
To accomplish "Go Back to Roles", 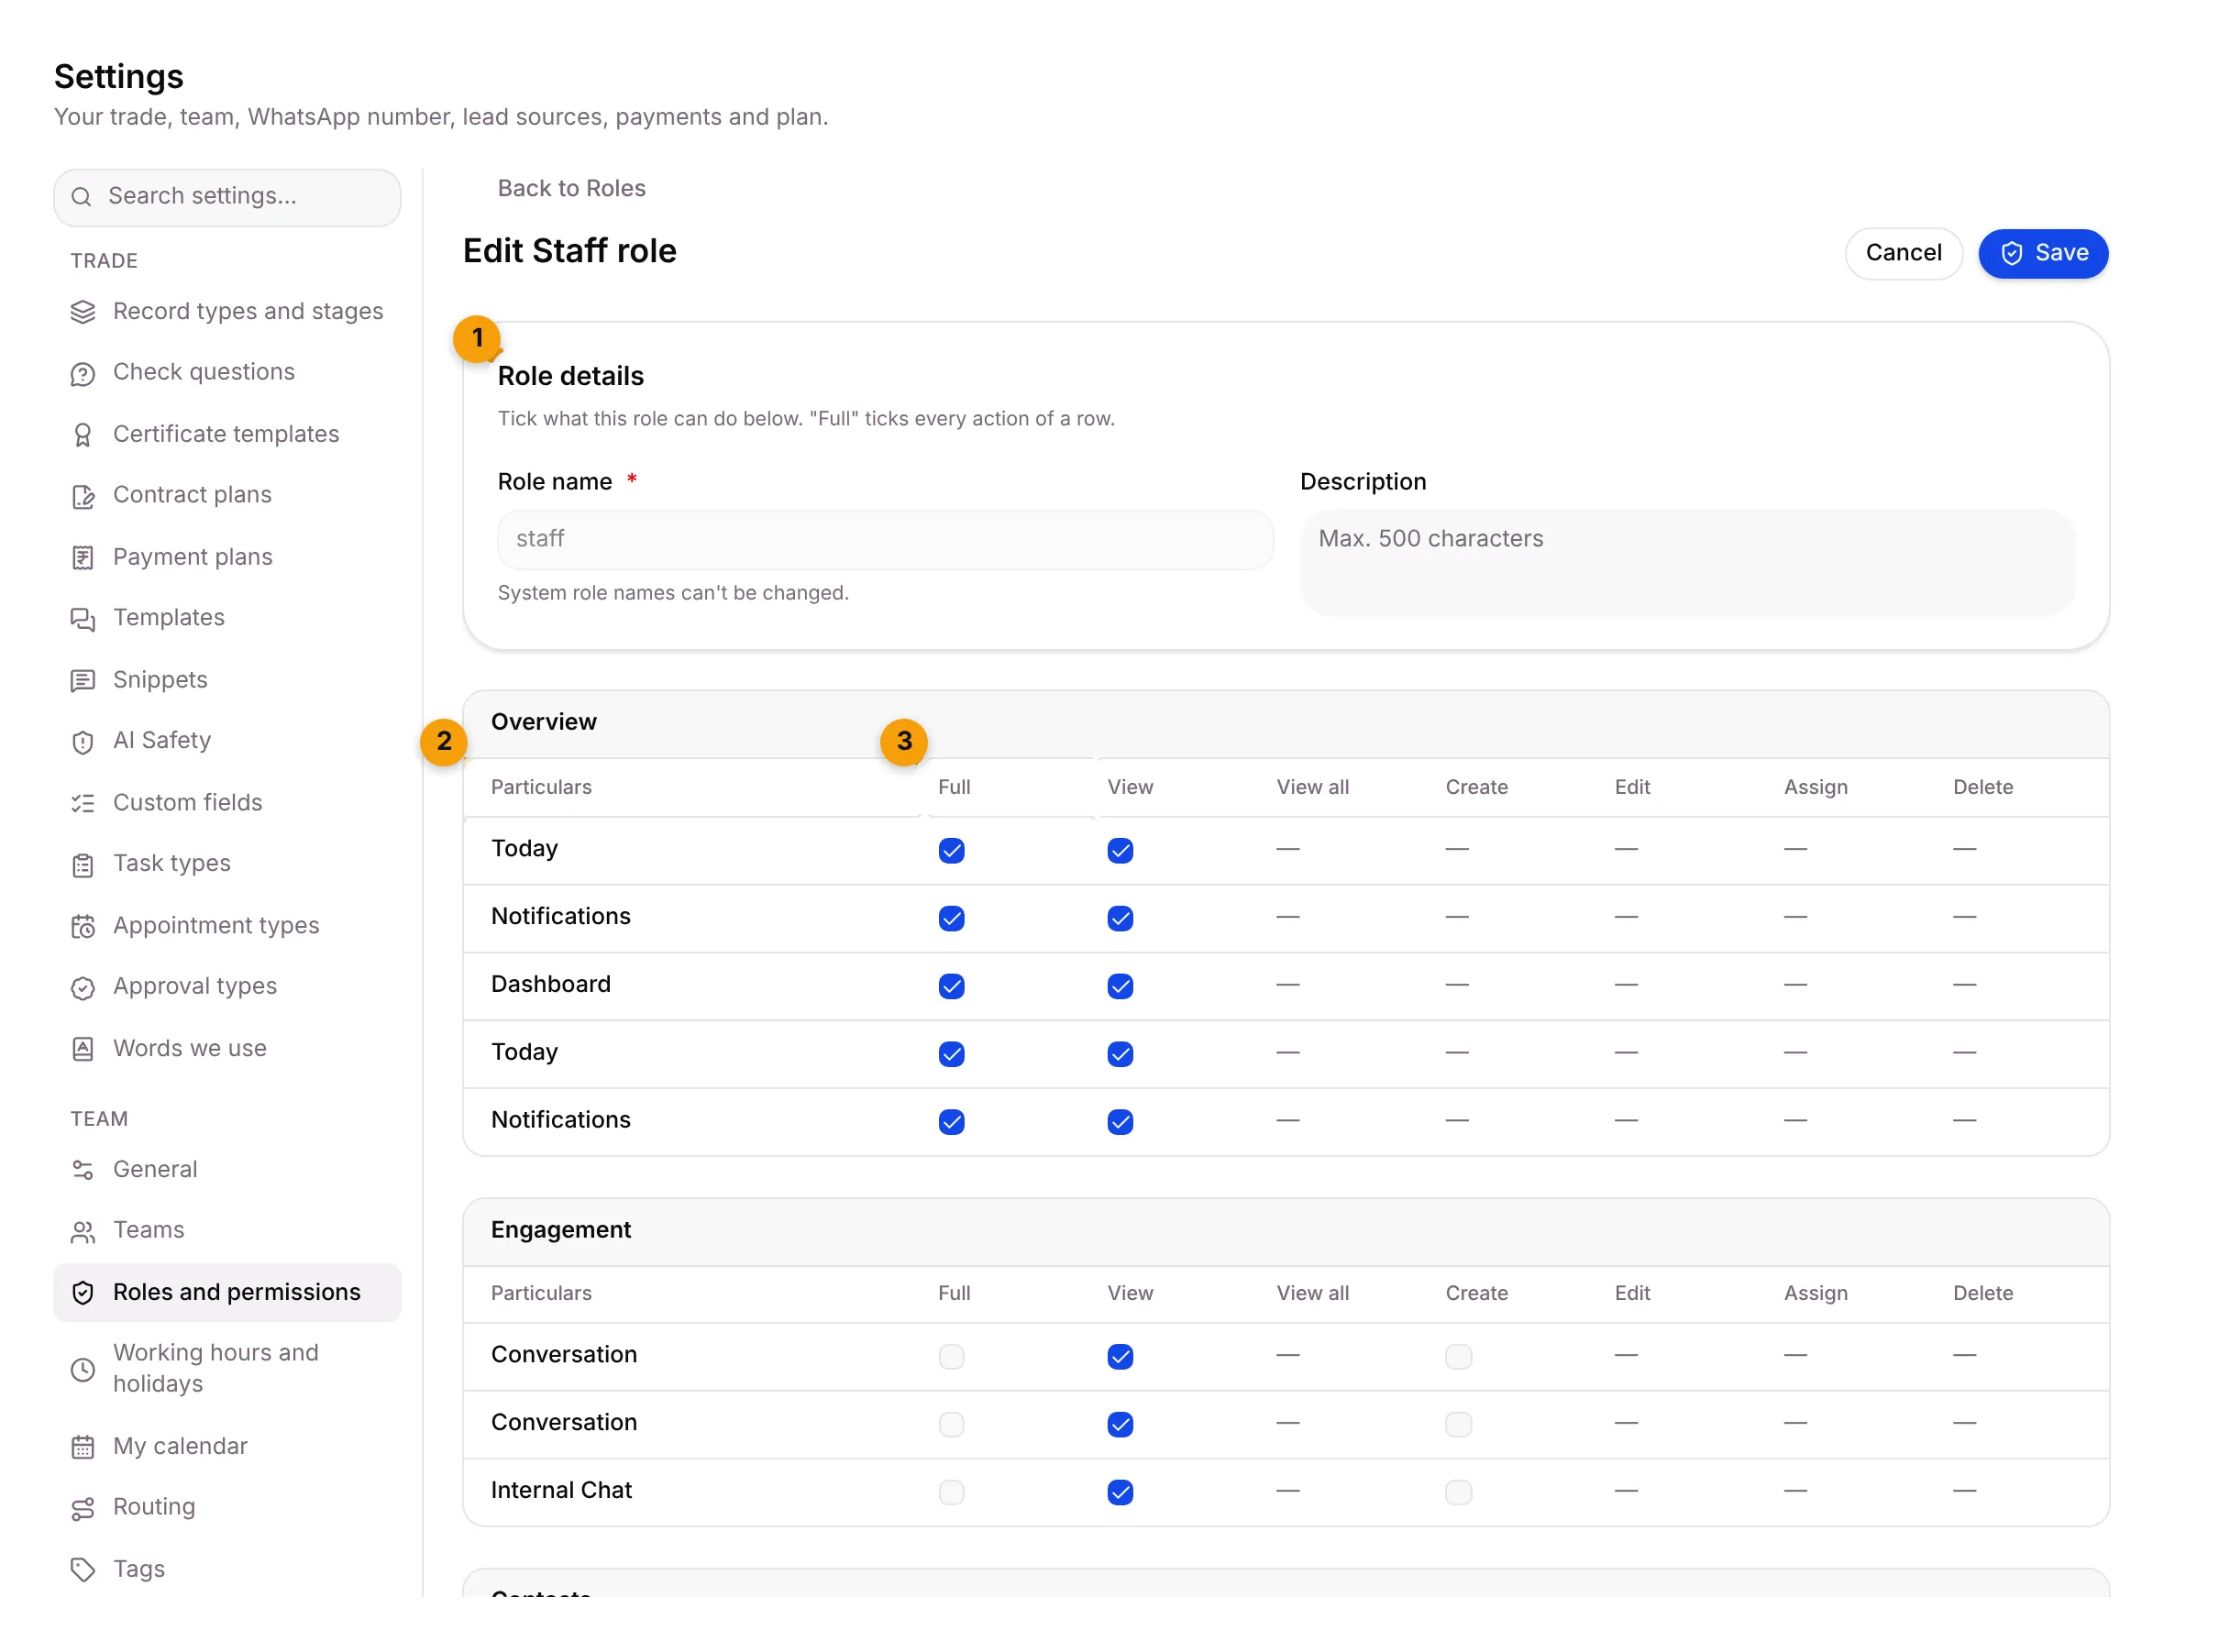I will [x=571, y=188].
